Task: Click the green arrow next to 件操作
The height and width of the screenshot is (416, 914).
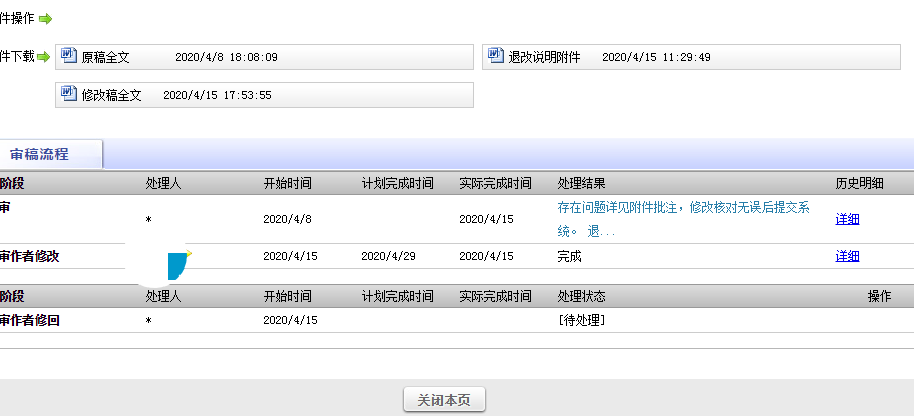Action: click(45, 19)
